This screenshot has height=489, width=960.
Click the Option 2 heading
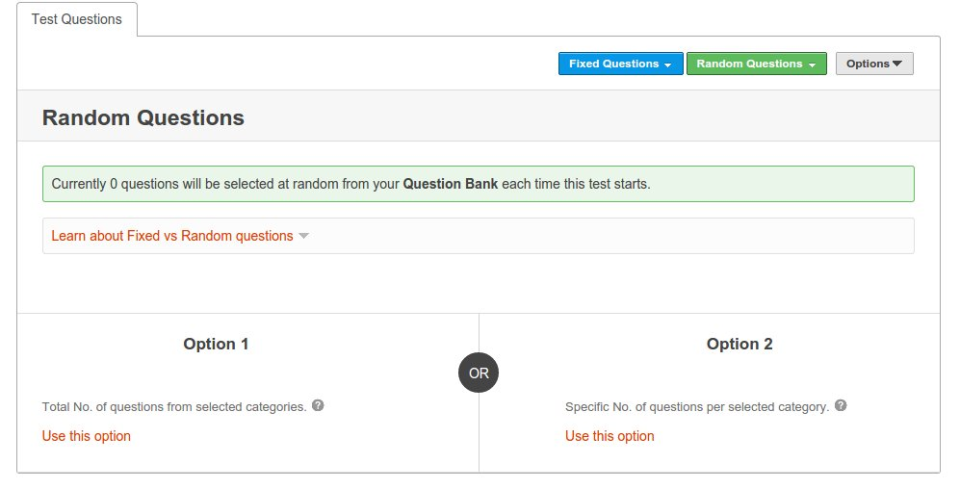[740, 344]
